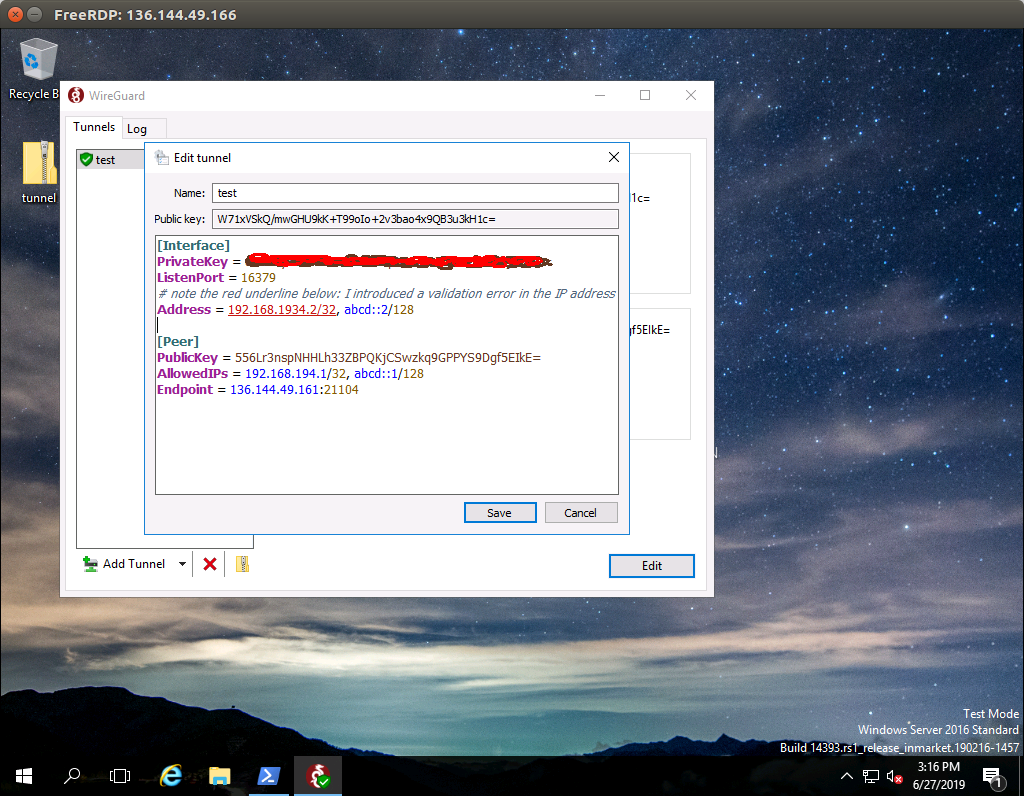Open Task View from the taskbar
Screen dimensions: 1024x796
tap(120, 776)
